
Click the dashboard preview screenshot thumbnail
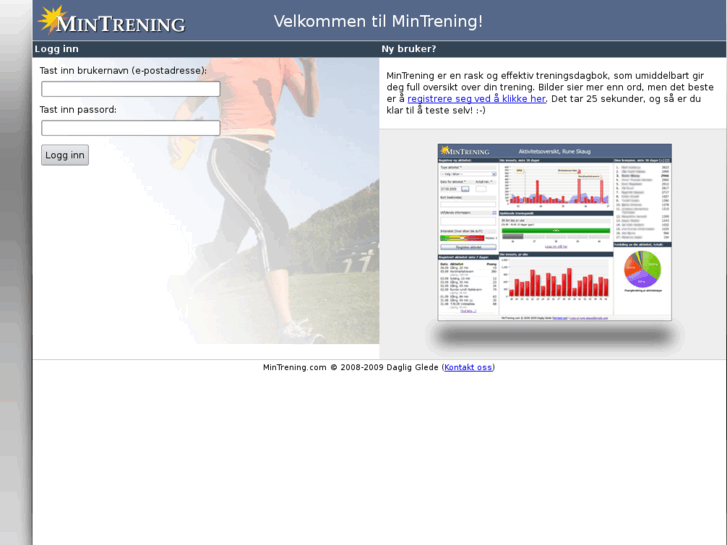(555, 232)
